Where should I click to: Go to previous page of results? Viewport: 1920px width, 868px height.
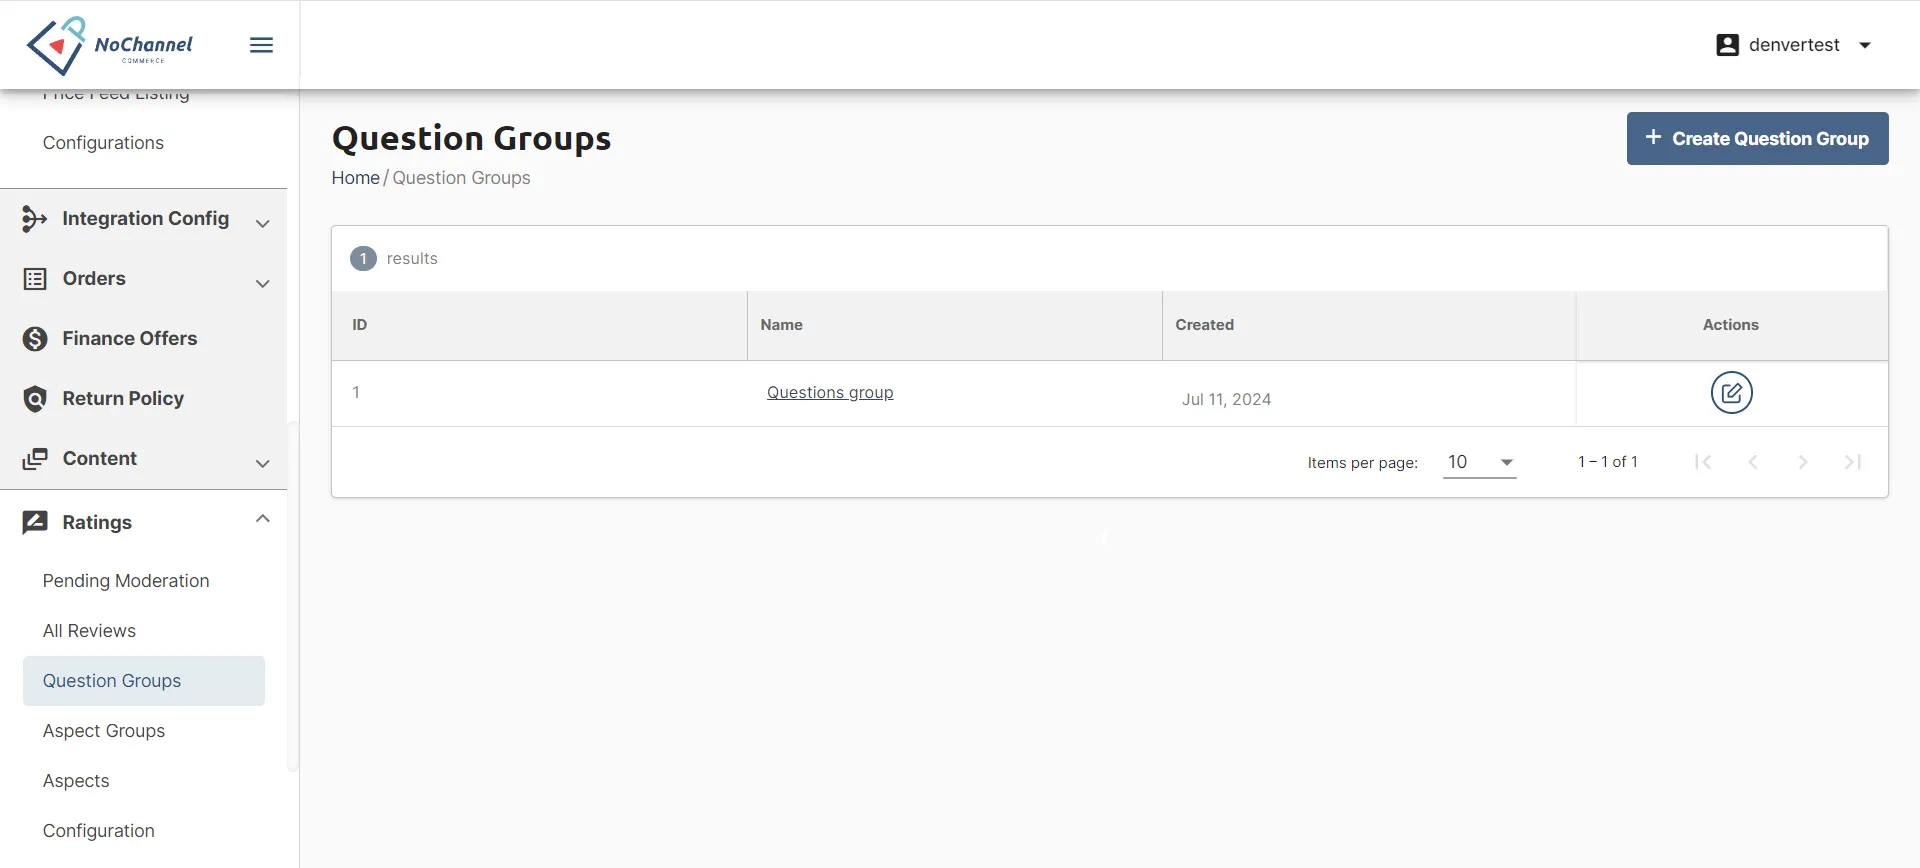(1753, 462)
